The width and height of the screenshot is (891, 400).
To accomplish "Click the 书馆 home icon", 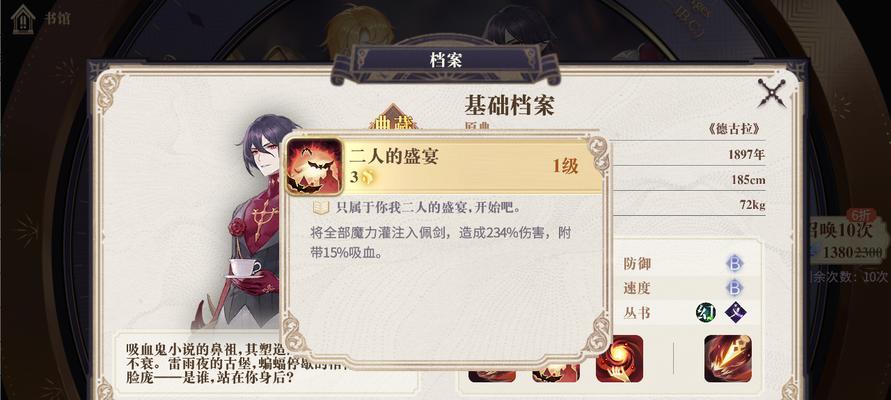I will [x=23, y=19].
